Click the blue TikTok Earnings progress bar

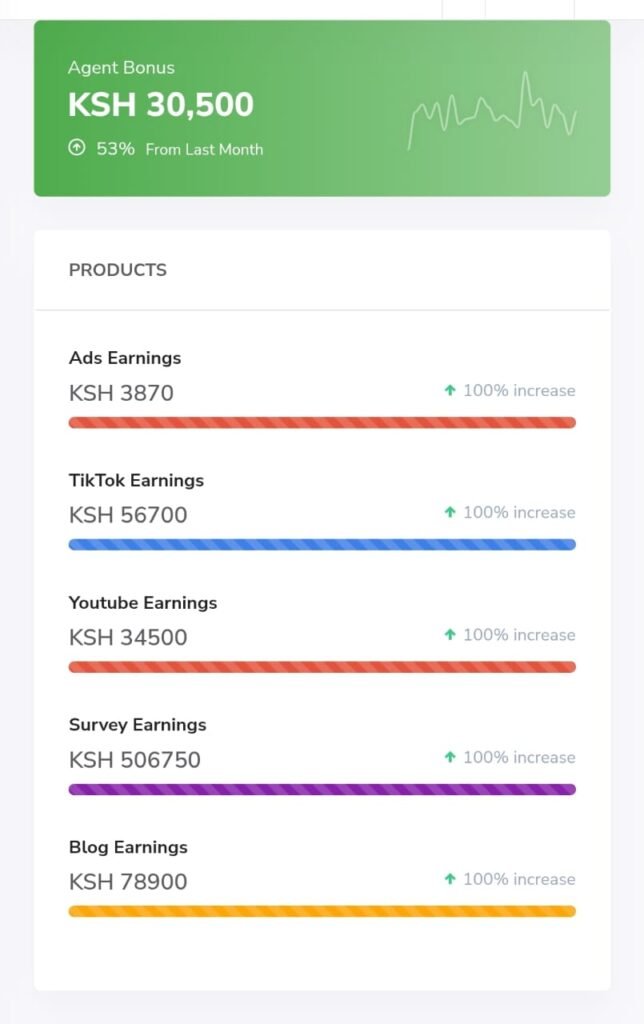coord(322,545)
